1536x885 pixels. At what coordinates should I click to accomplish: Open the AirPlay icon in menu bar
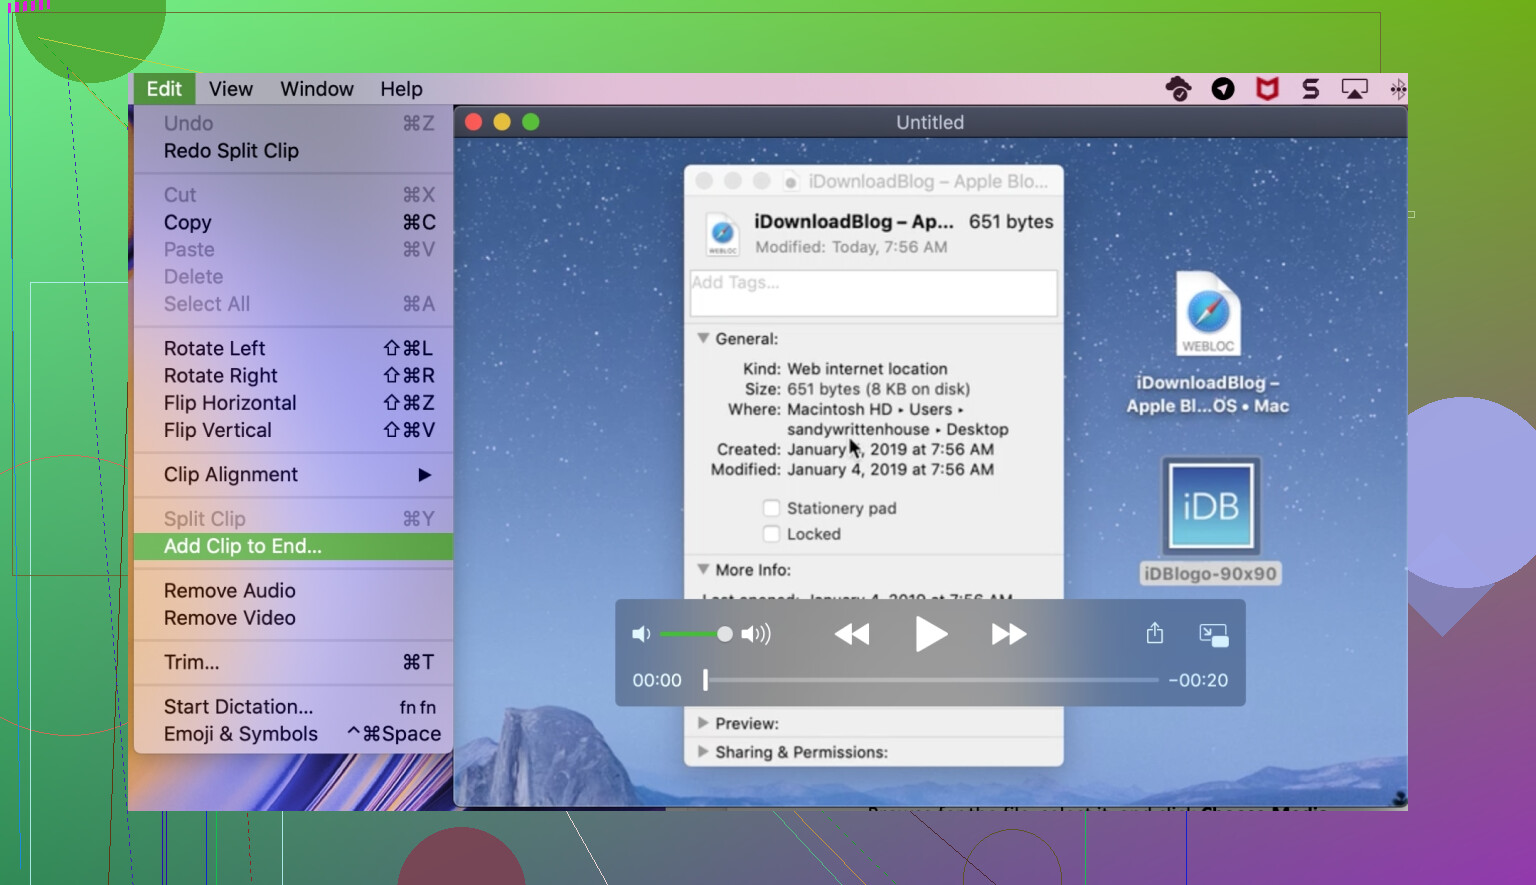pos(1354,89)
